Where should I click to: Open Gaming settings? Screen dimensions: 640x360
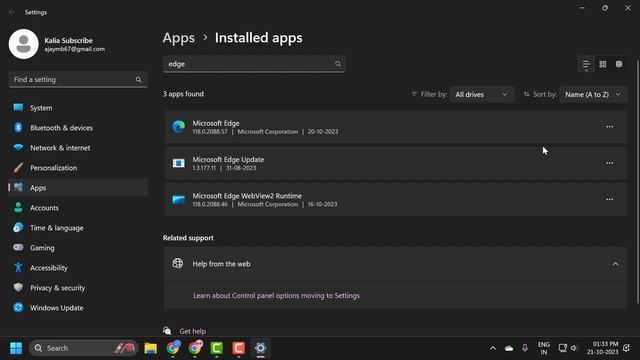point(78,248)
